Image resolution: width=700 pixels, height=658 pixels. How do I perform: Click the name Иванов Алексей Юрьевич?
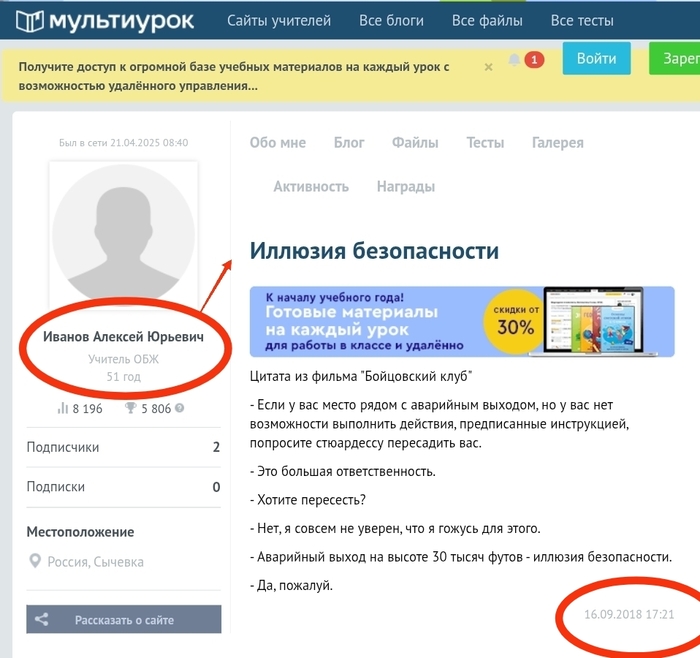(x=123, y=337)
